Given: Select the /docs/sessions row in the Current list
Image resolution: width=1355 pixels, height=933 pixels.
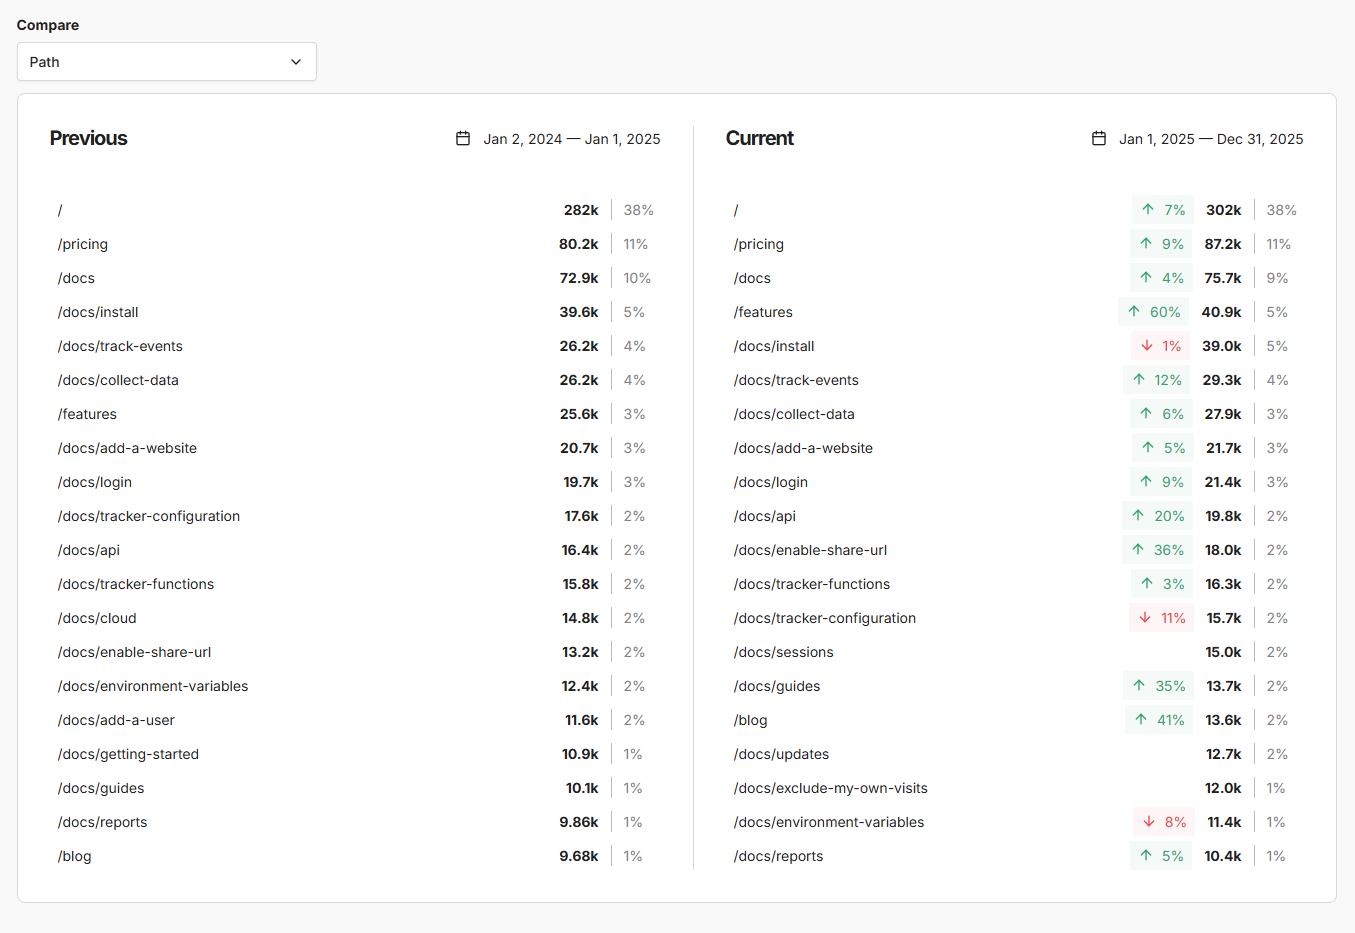Looking at the screenshot, I should (x=783, y=652).
